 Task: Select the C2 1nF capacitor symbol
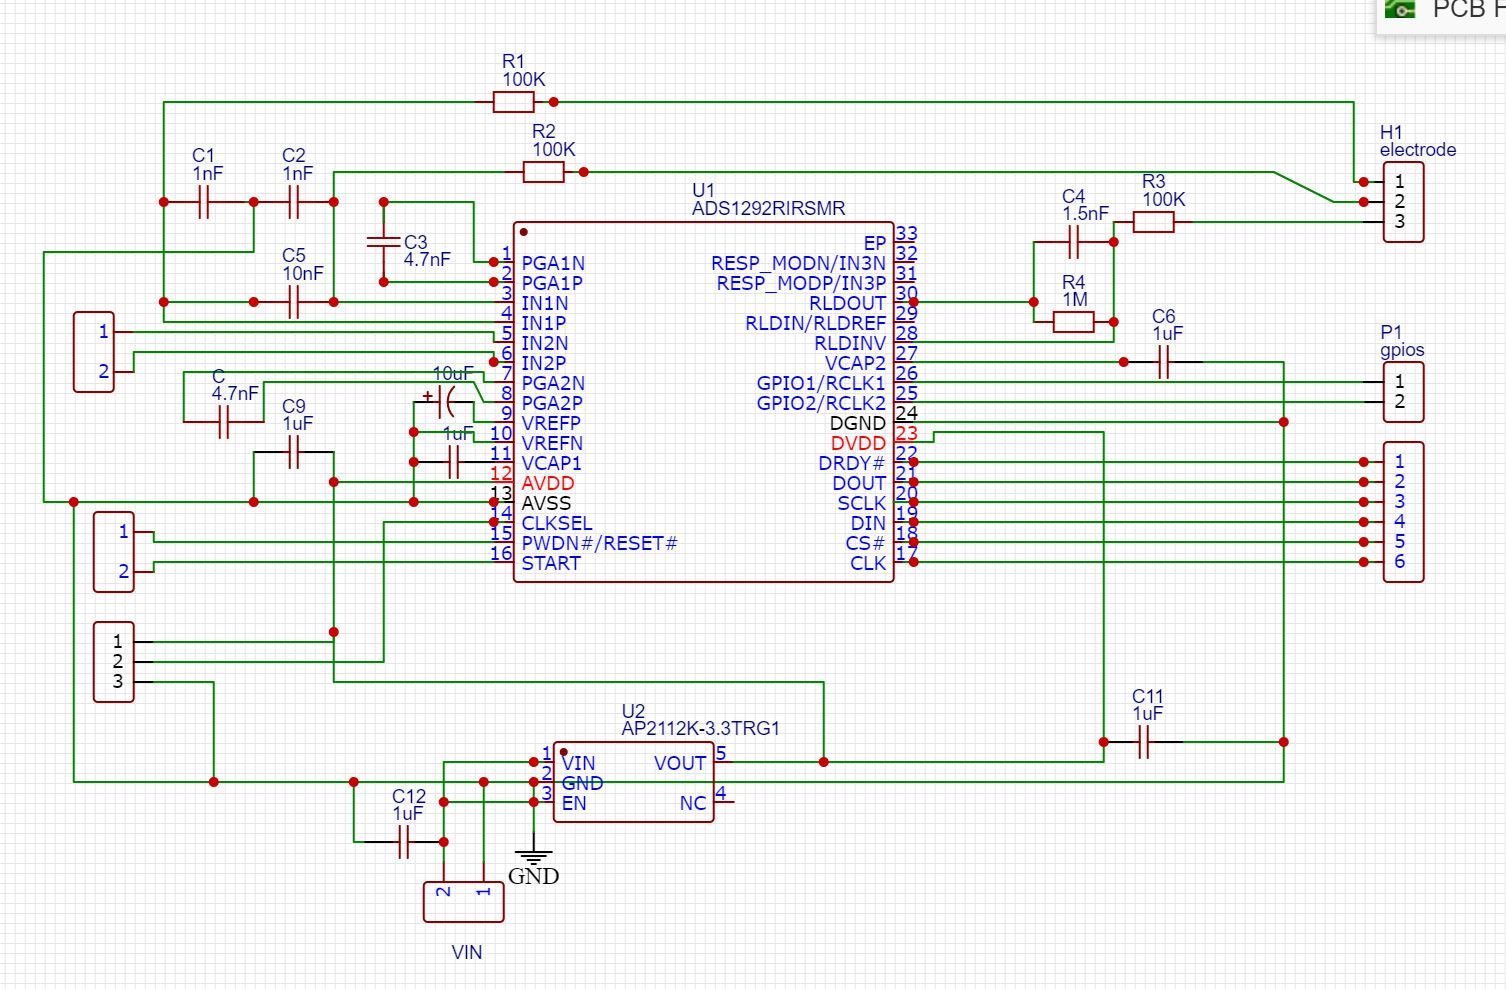pos(294,202)
